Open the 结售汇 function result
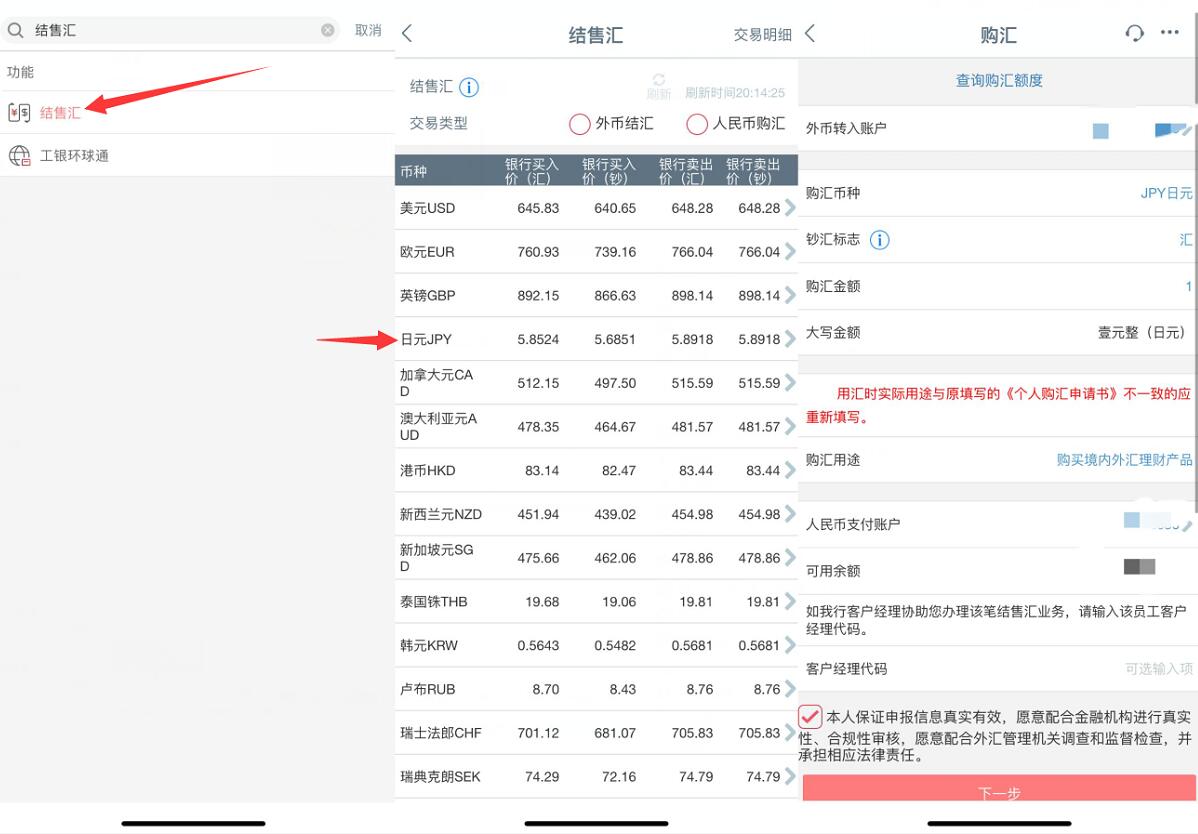This screenshot has width=1198, height=834. (197, 112)
